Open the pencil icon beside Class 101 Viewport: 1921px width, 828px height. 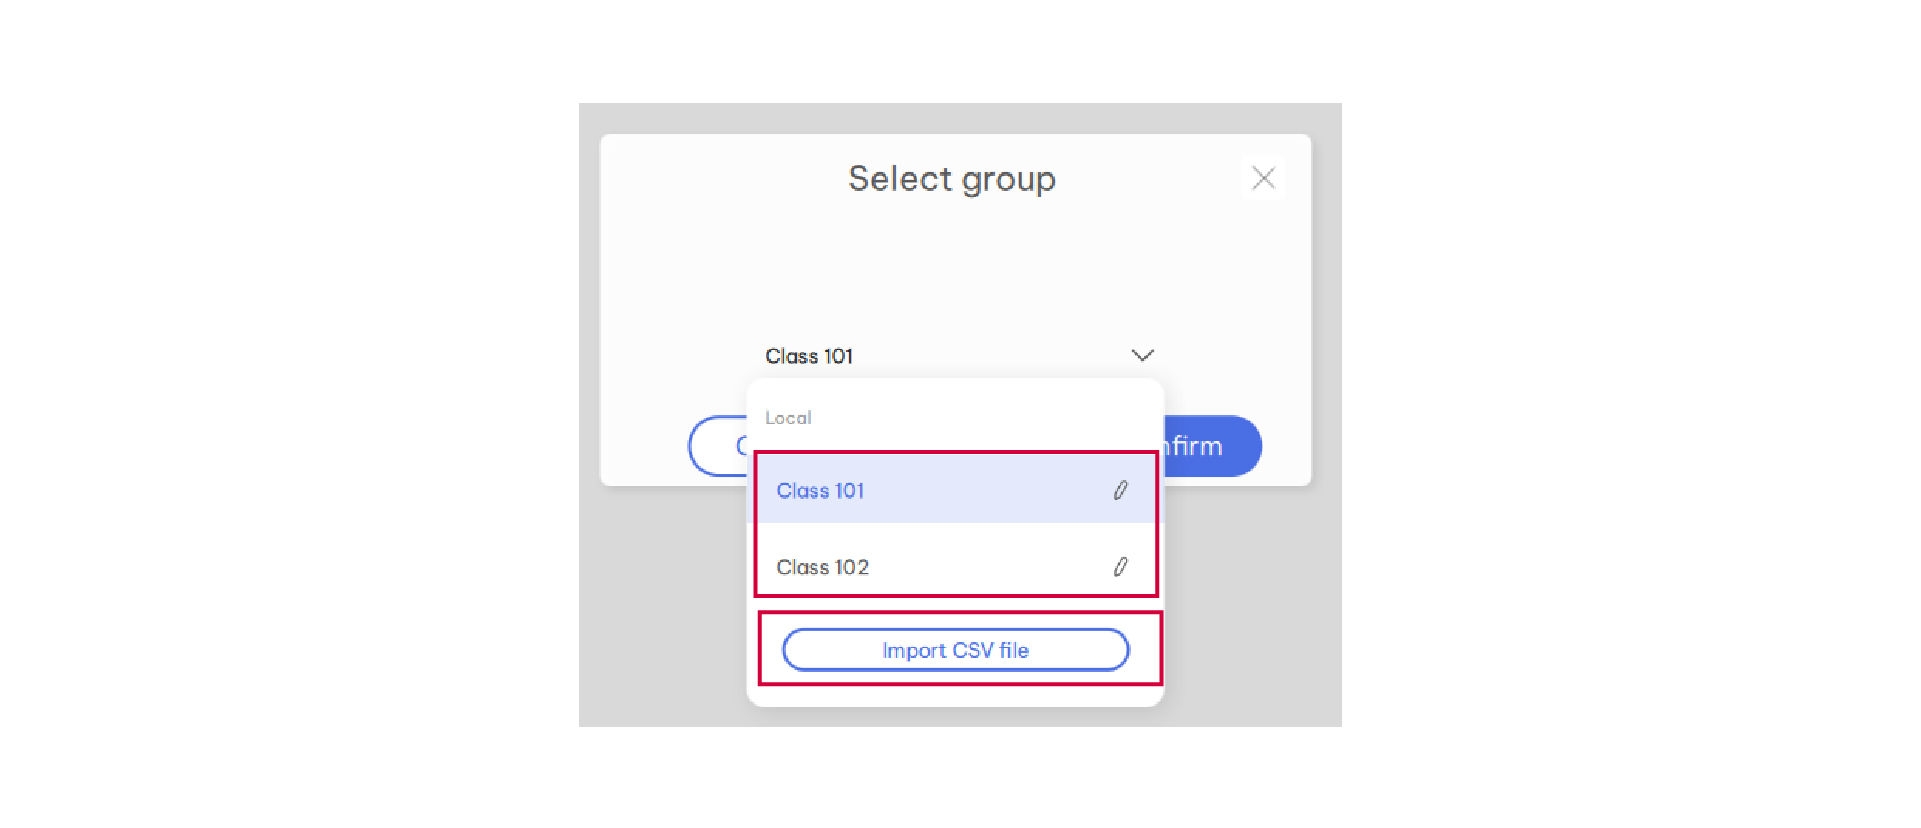point(1120,490)
